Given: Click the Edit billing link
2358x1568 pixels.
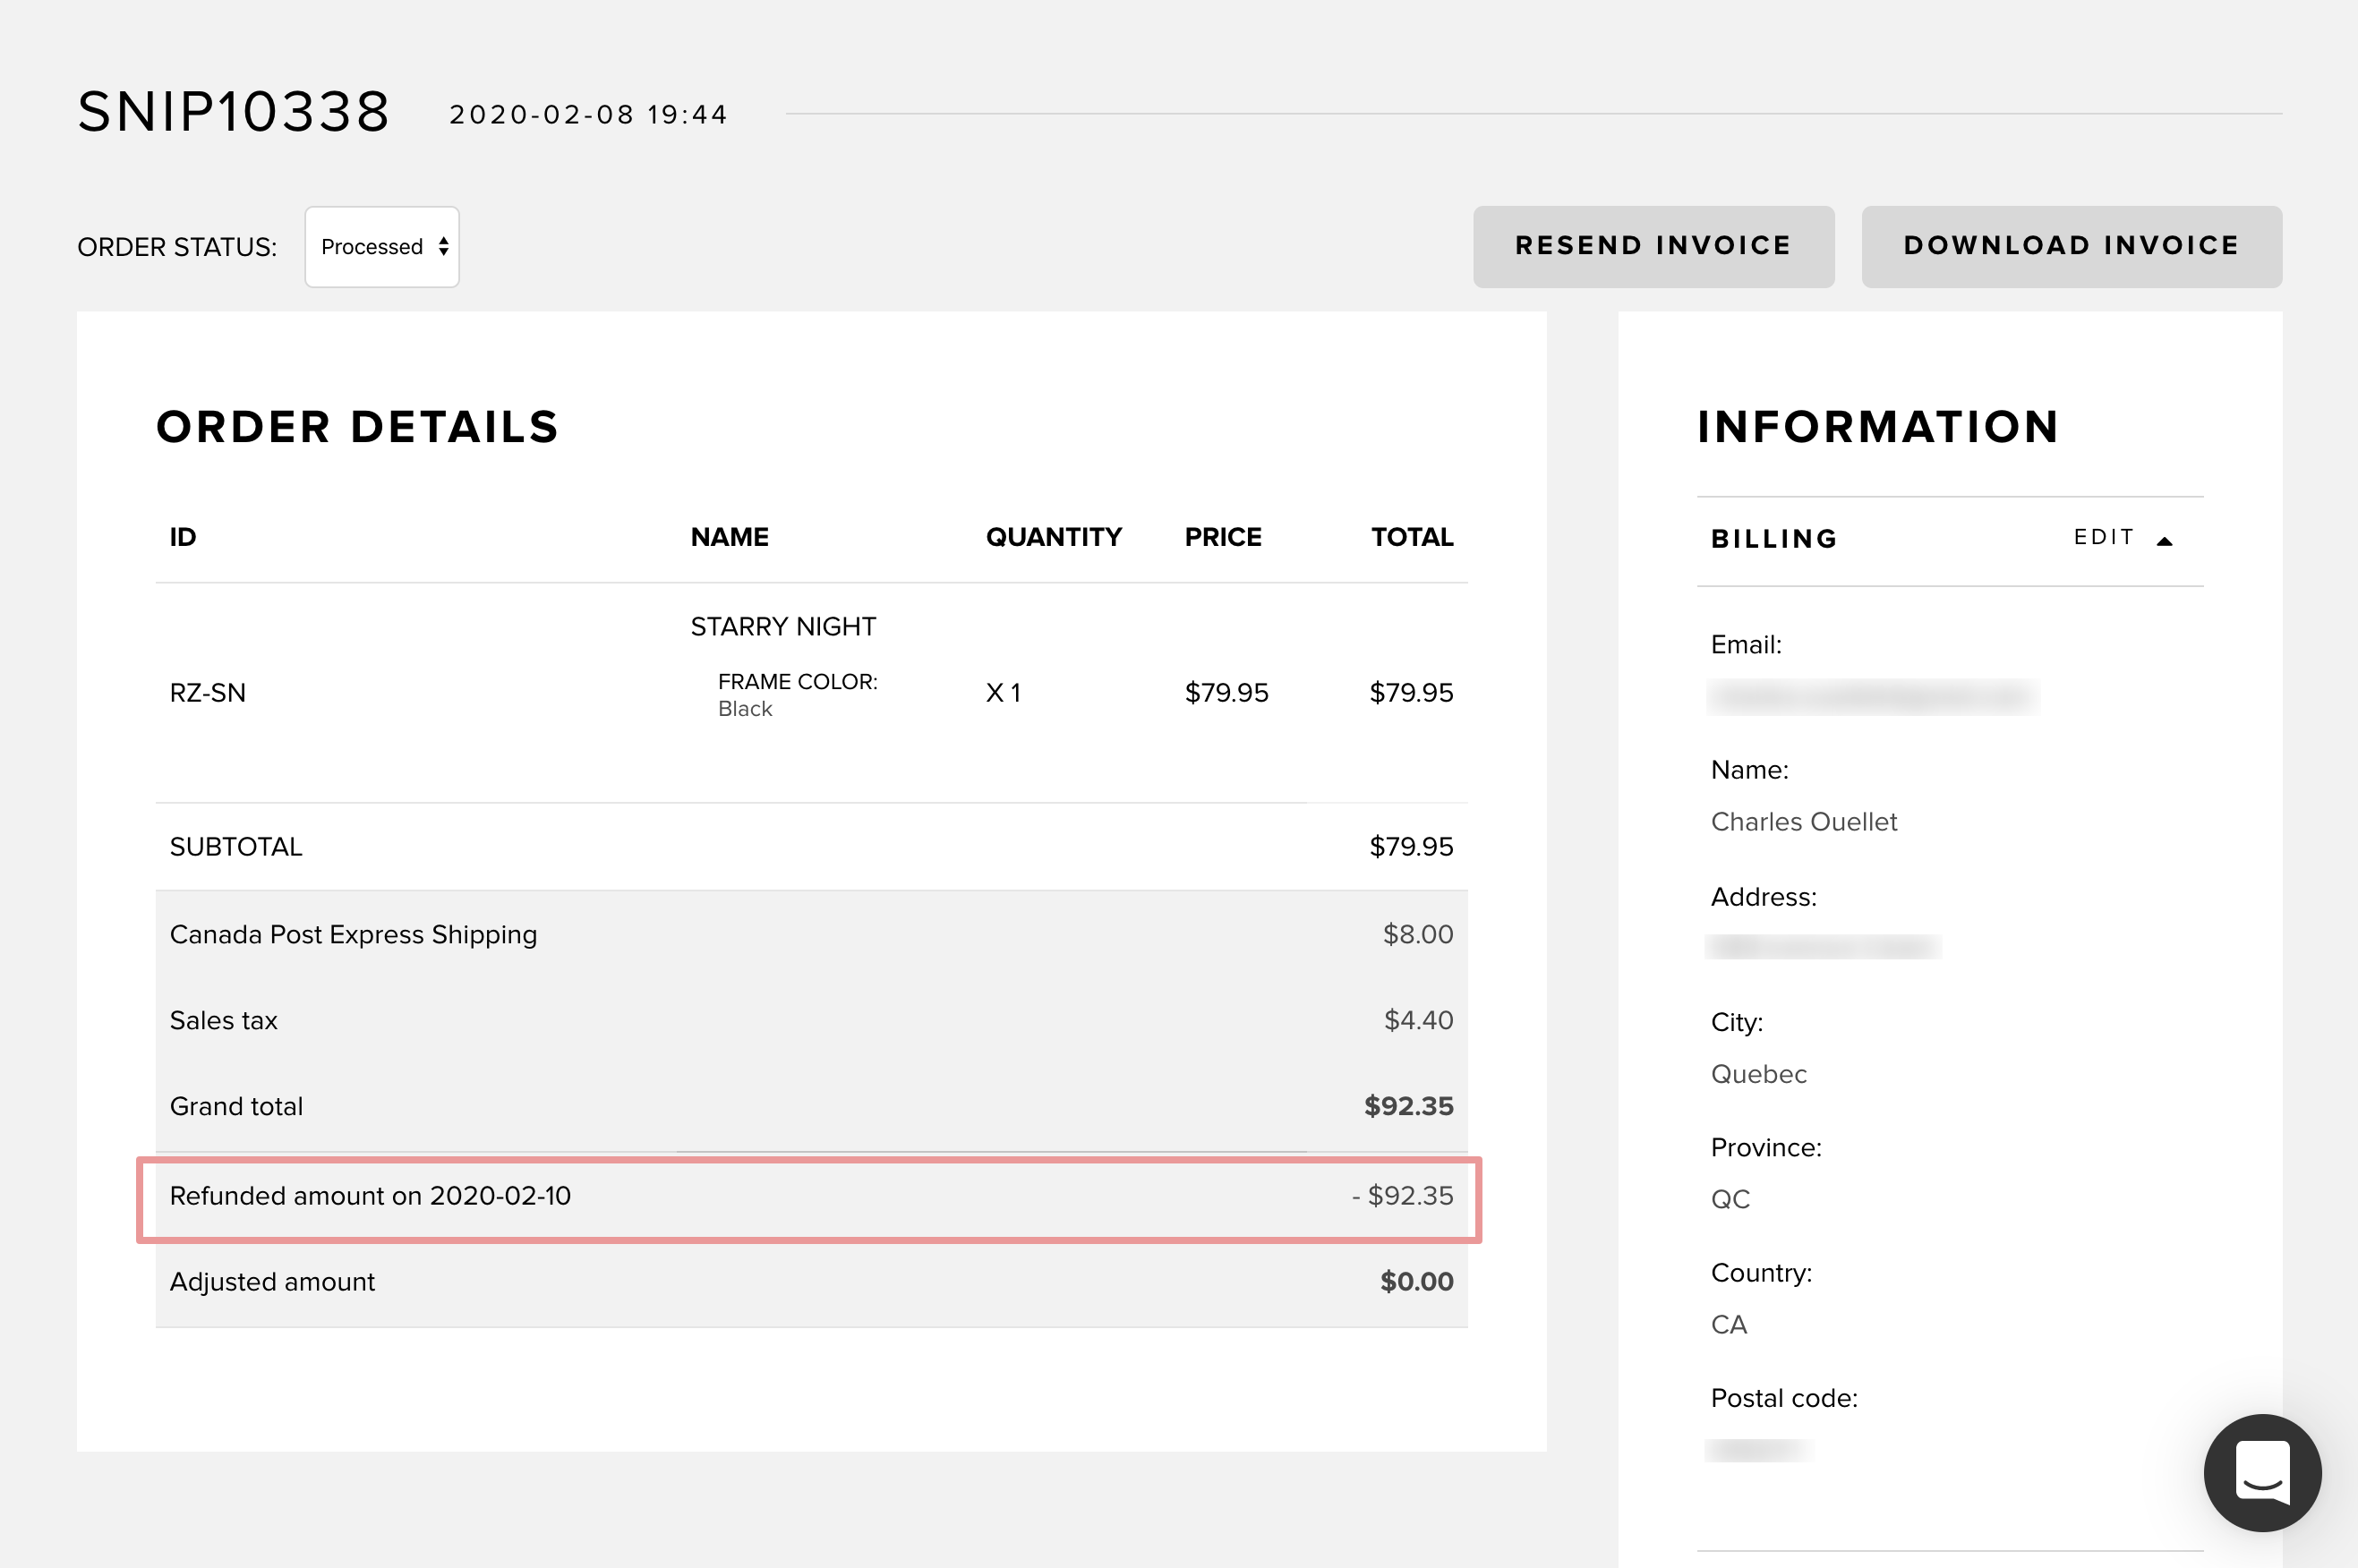Looking at the screenshot, I should 2104,537.
